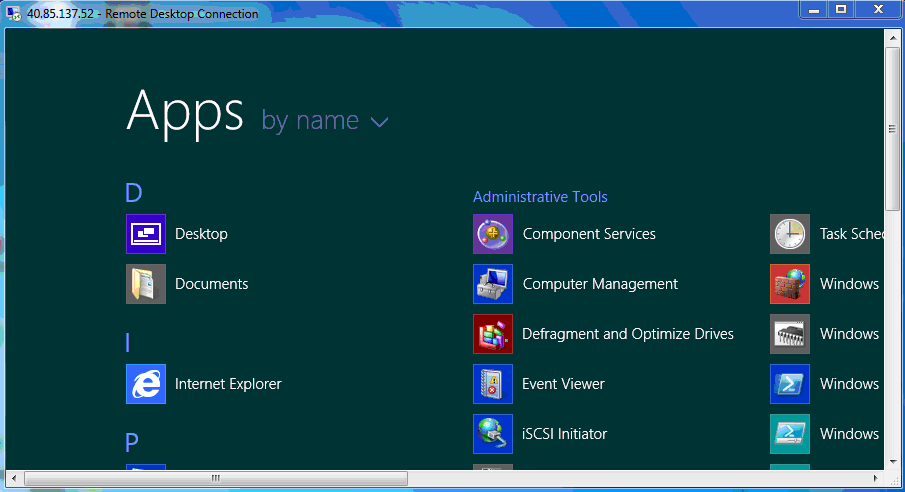Open Event Viewer icon
Screen dimensions: 905x492
[493, 384]
